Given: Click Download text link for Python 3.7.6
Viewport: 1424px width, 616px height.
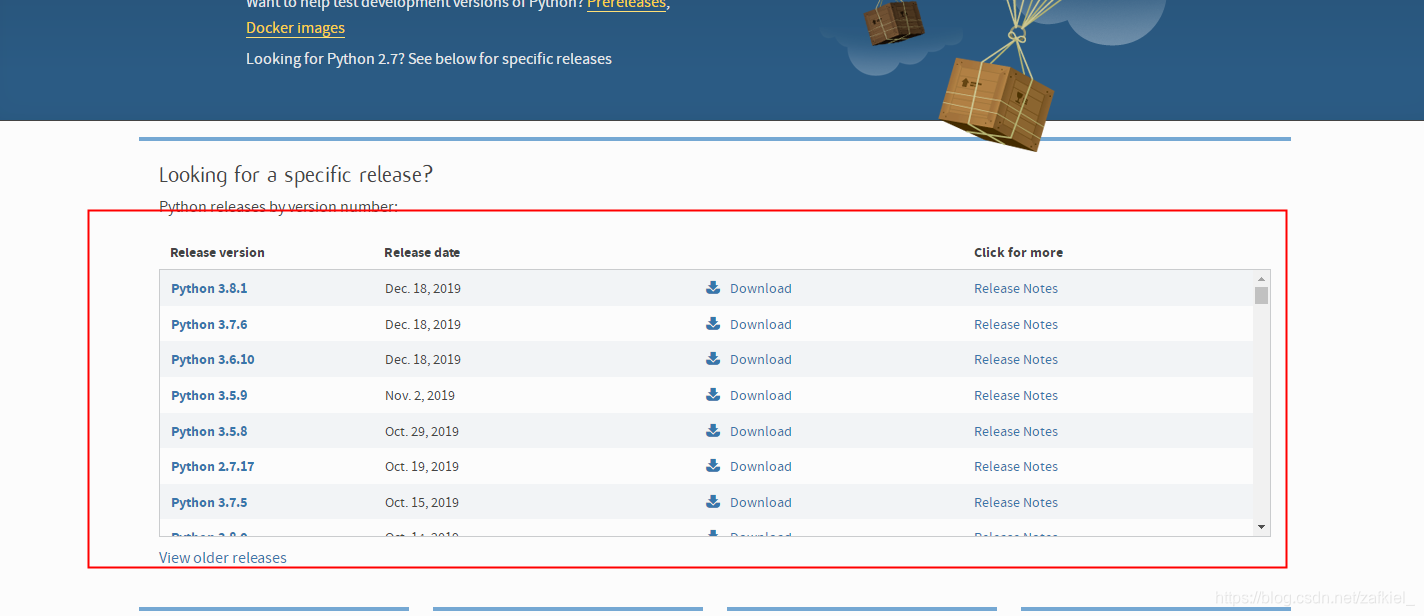Looking at the screenshot, I should click(760, 324).
